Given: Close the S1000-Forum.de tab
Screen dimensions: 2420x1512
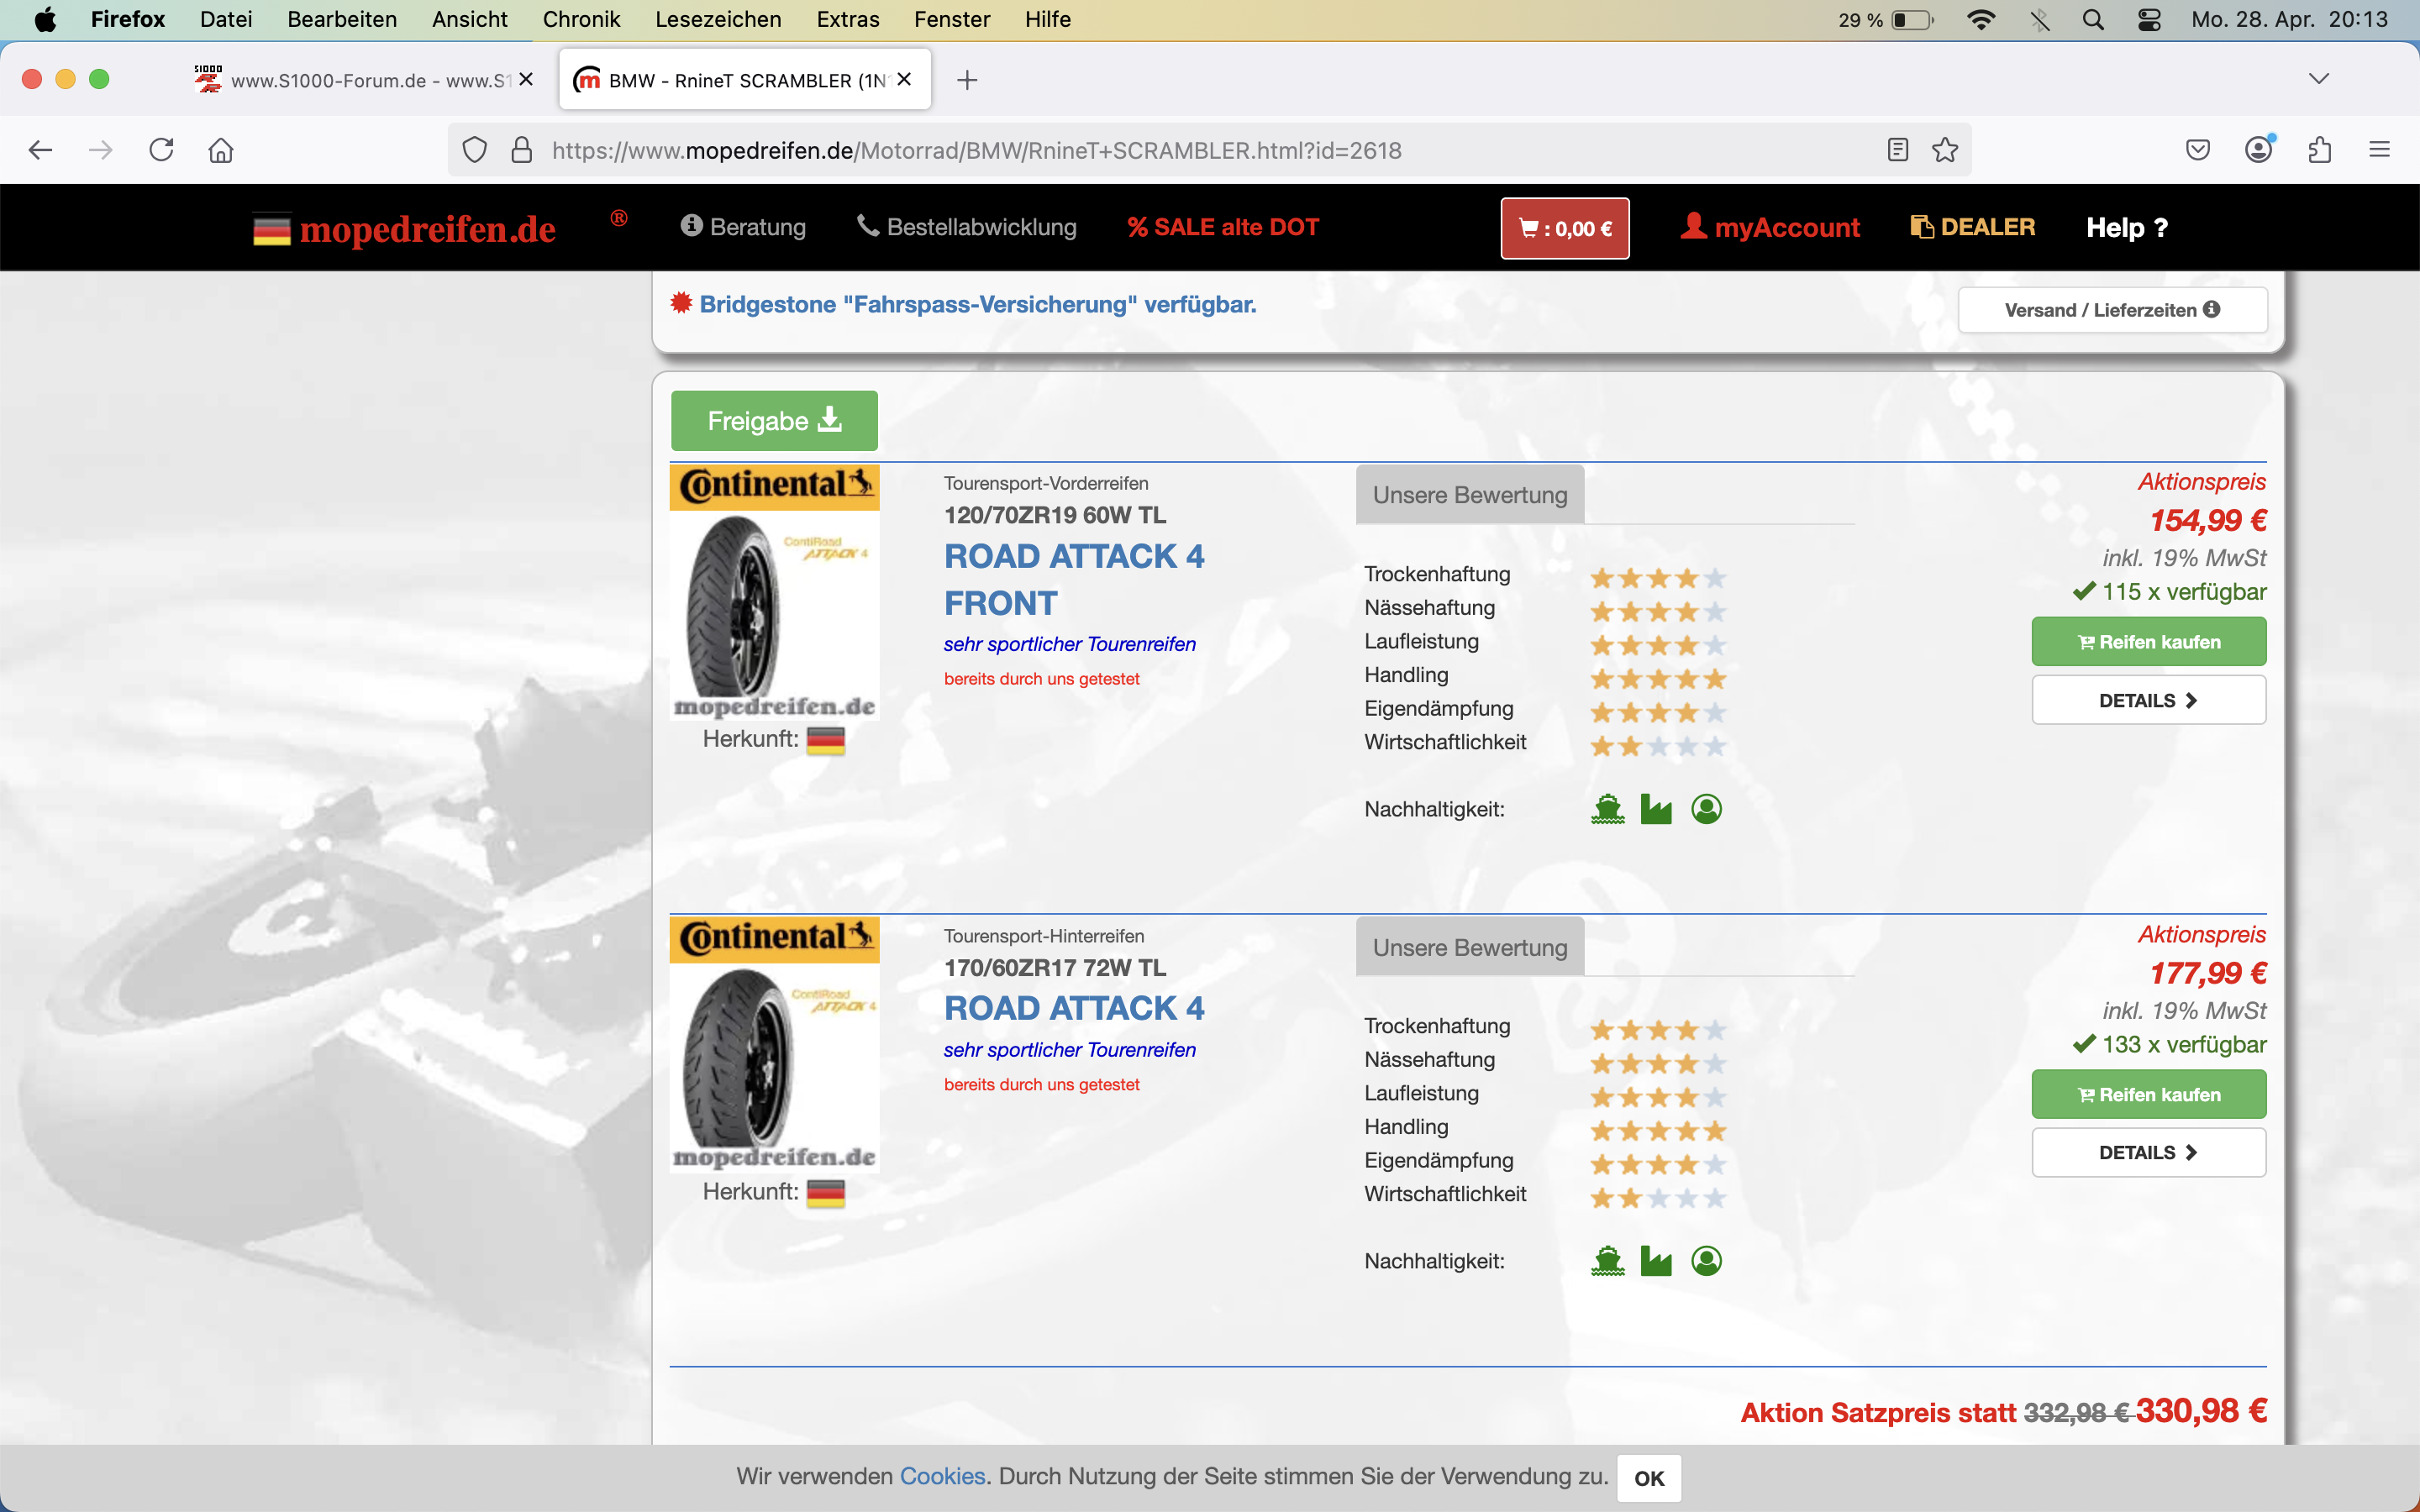Looking at the screenshot, I should point(526,79).
